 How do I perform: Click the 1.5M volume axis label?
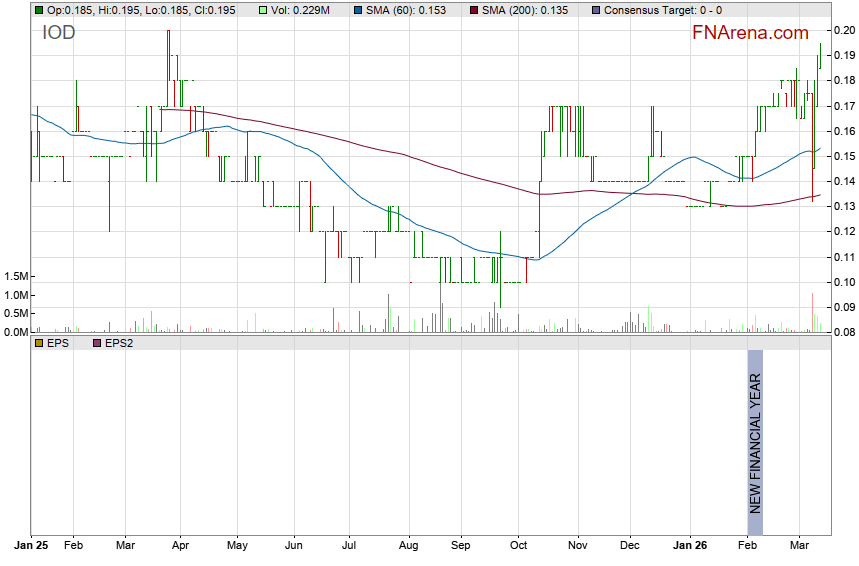coord(14,276)
